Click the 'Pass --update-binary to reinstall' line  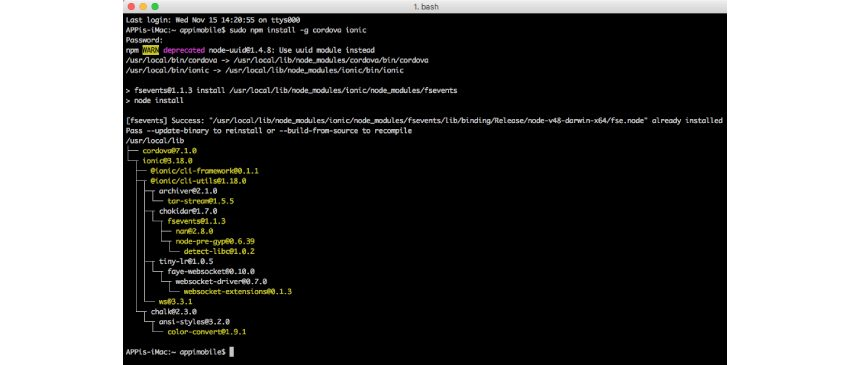tap(269, 131)
